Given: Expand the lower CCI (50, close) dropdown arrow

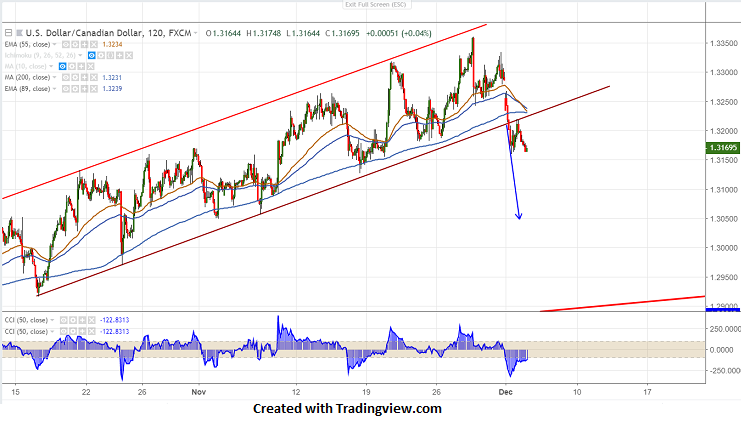Looking at the screenshot, I should pyautogui.click(x=52, y=331).
